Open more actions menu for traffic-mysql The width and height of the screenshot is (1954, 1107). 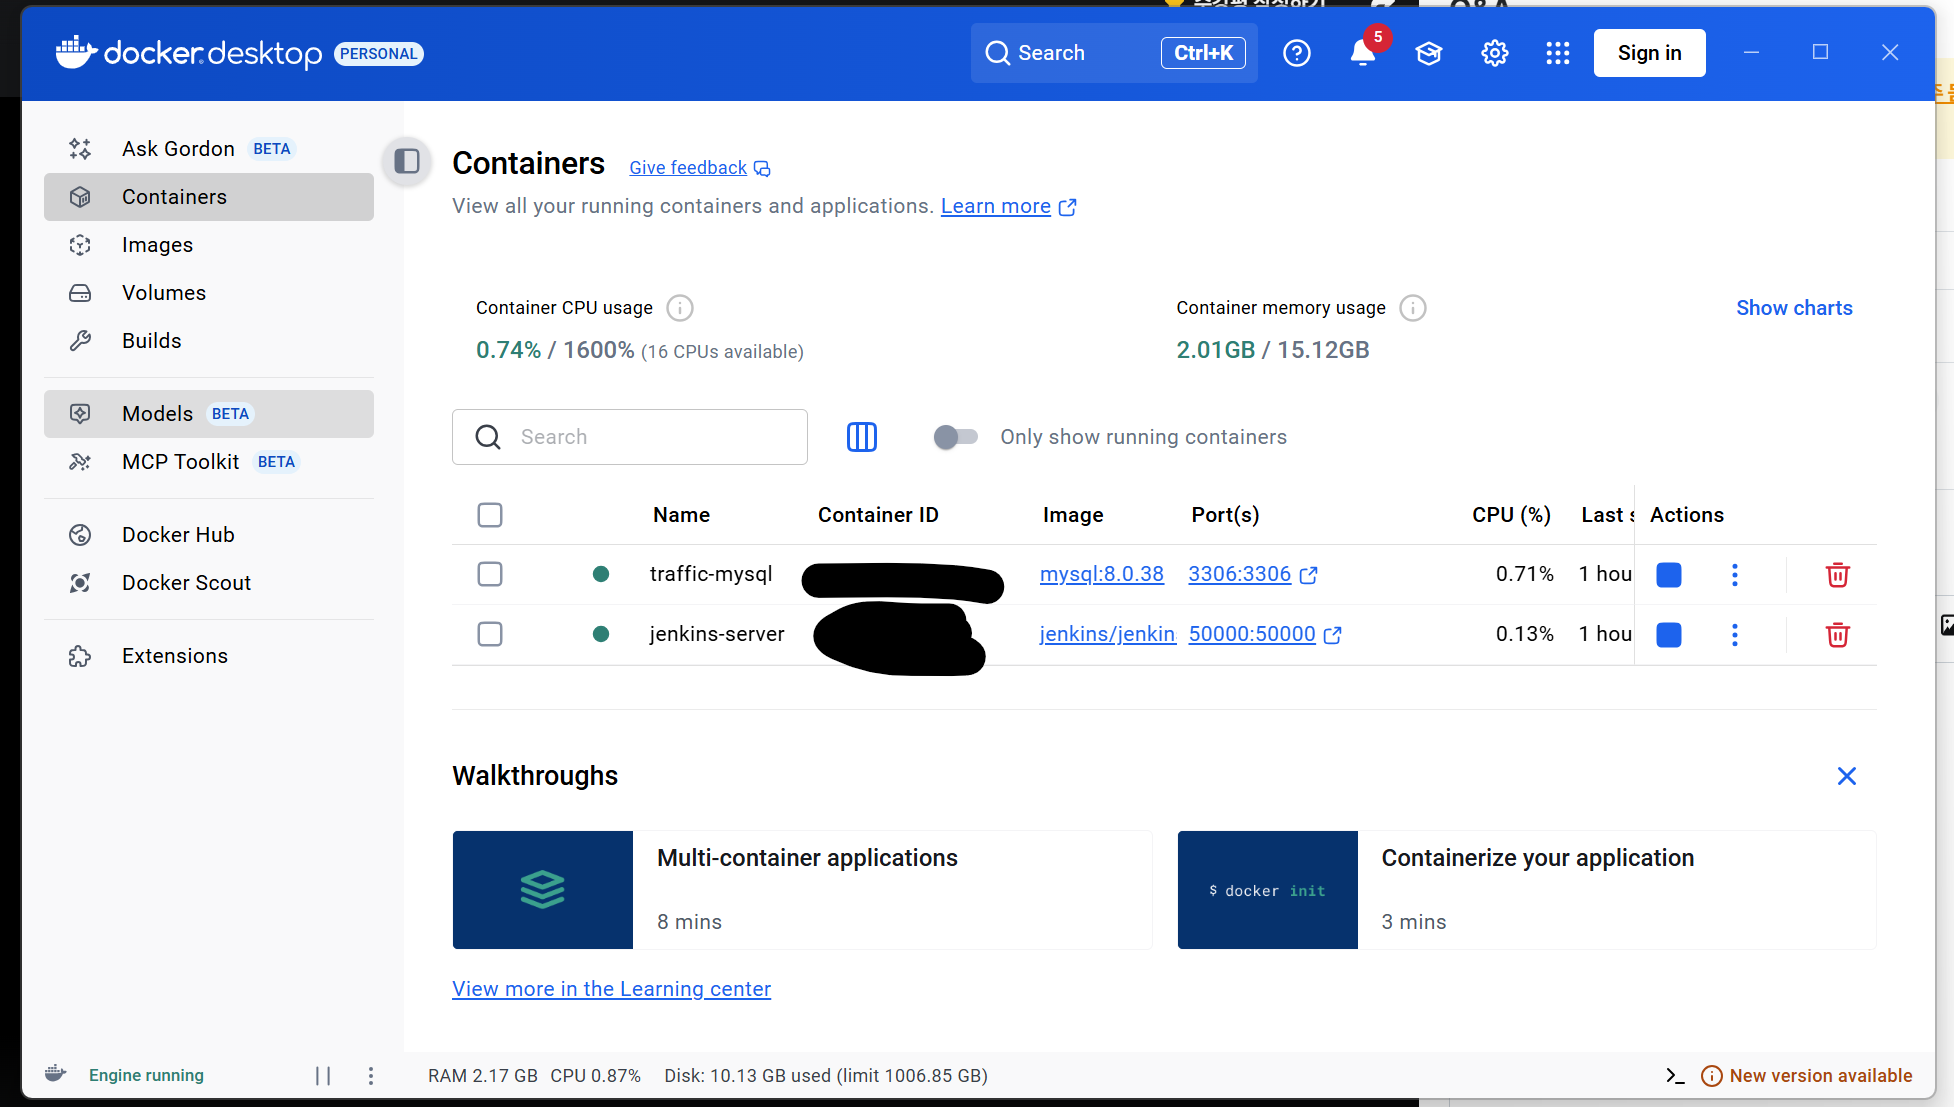click(1735, 575)
